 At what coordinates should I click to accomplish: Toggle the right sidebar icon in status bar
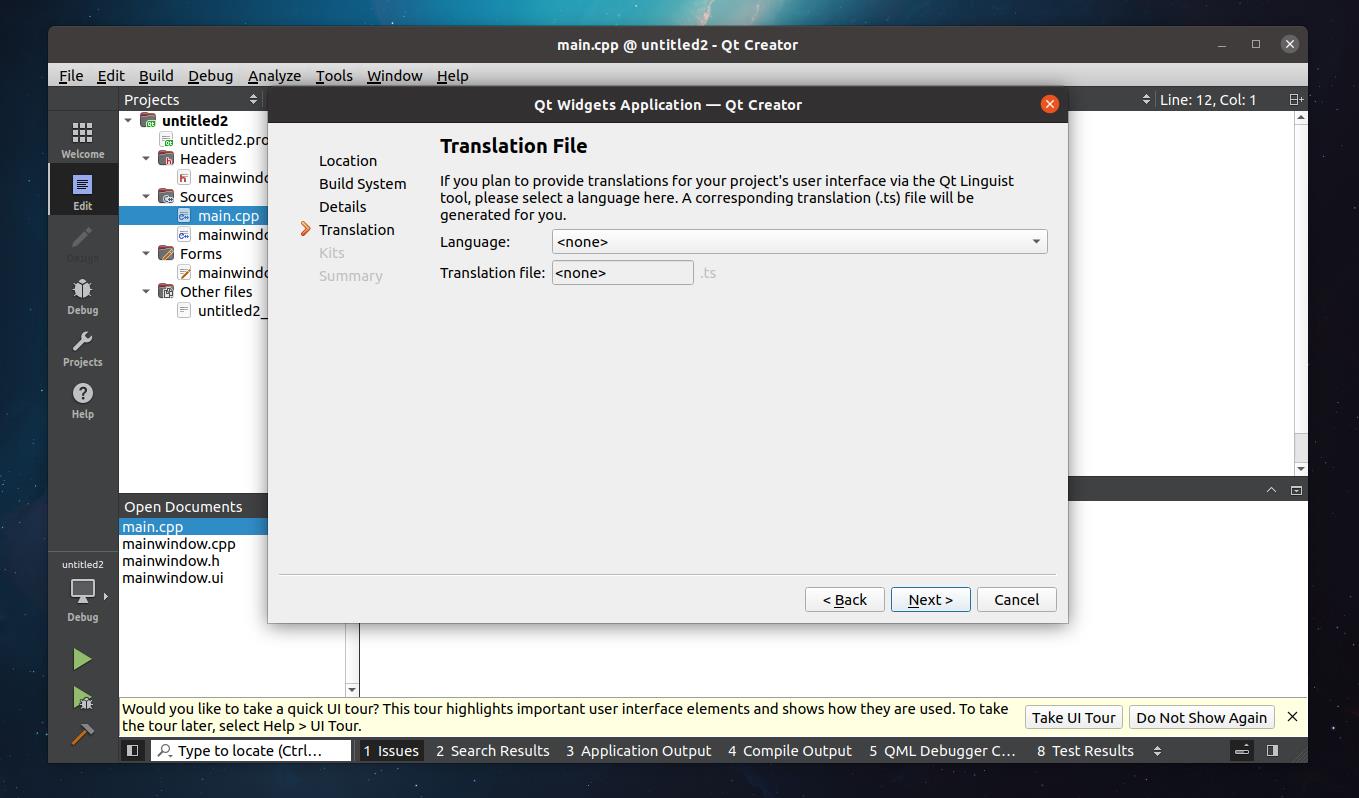coord(1272,750)
